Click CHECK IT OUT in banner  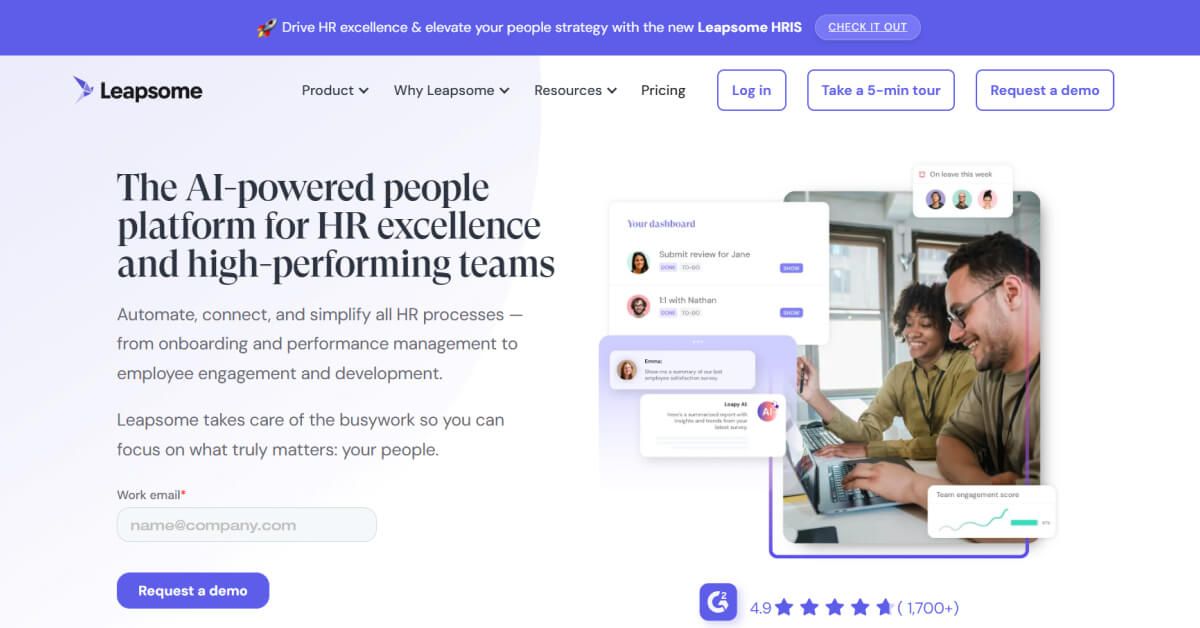(x=868, y=27)
